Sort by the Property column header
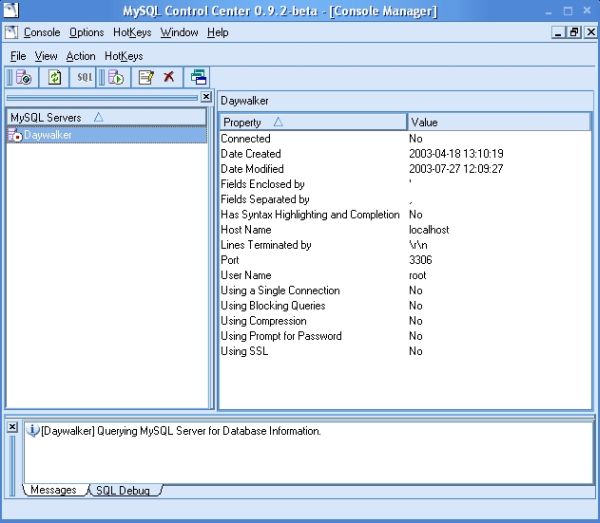This screenshot has width=600, height=523. tap(313, 122)
